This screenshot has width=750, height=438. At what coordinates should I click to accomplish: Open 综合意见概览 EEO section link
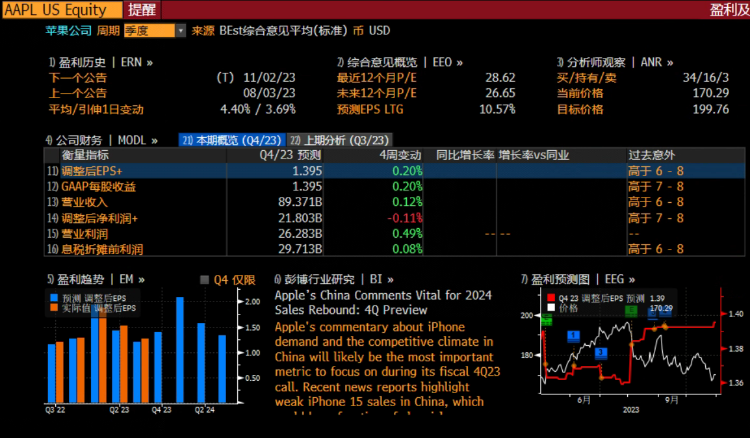pyautogui.click(x=400, y=62)
